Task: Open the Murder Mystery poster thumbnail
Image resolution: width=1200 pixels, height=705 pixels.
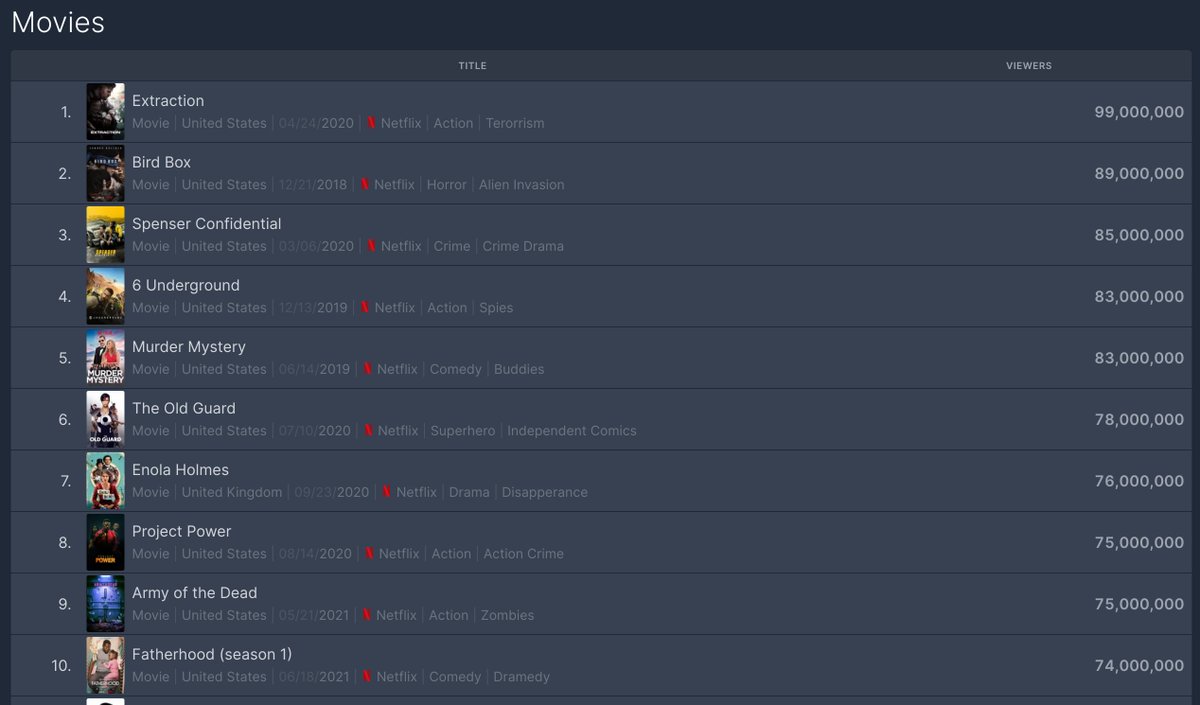Action: pos(106,357)
